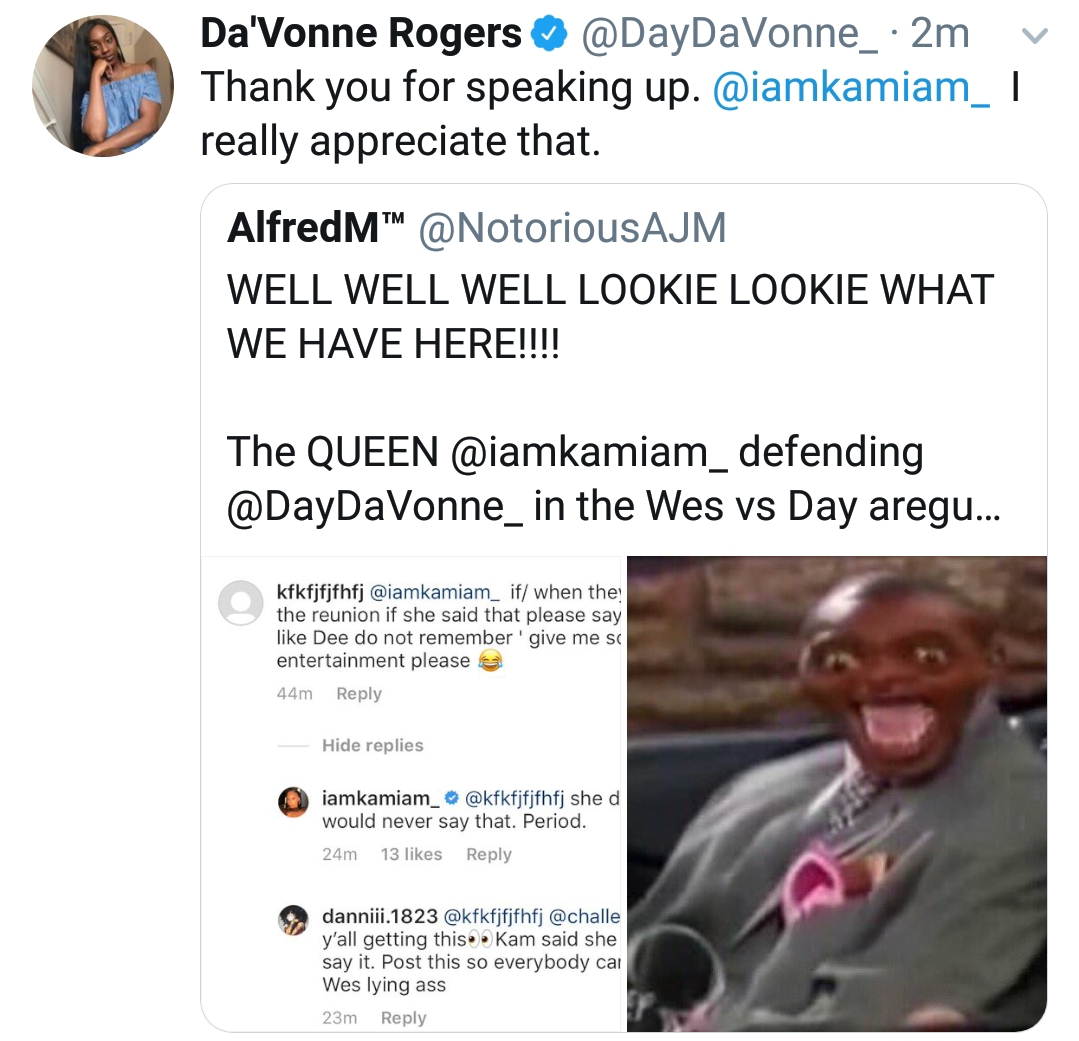Open Da'Vonne Rogers profile picture

coord(103,86)
